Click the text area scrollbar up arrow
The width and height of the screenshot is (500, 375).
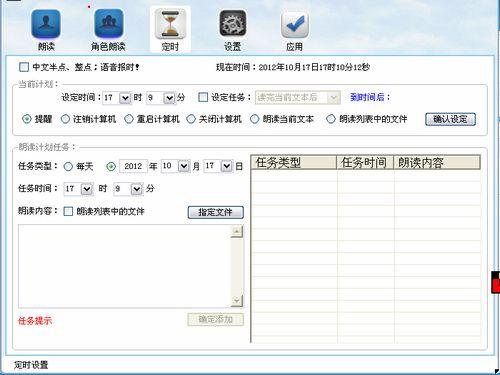[237, 231]
